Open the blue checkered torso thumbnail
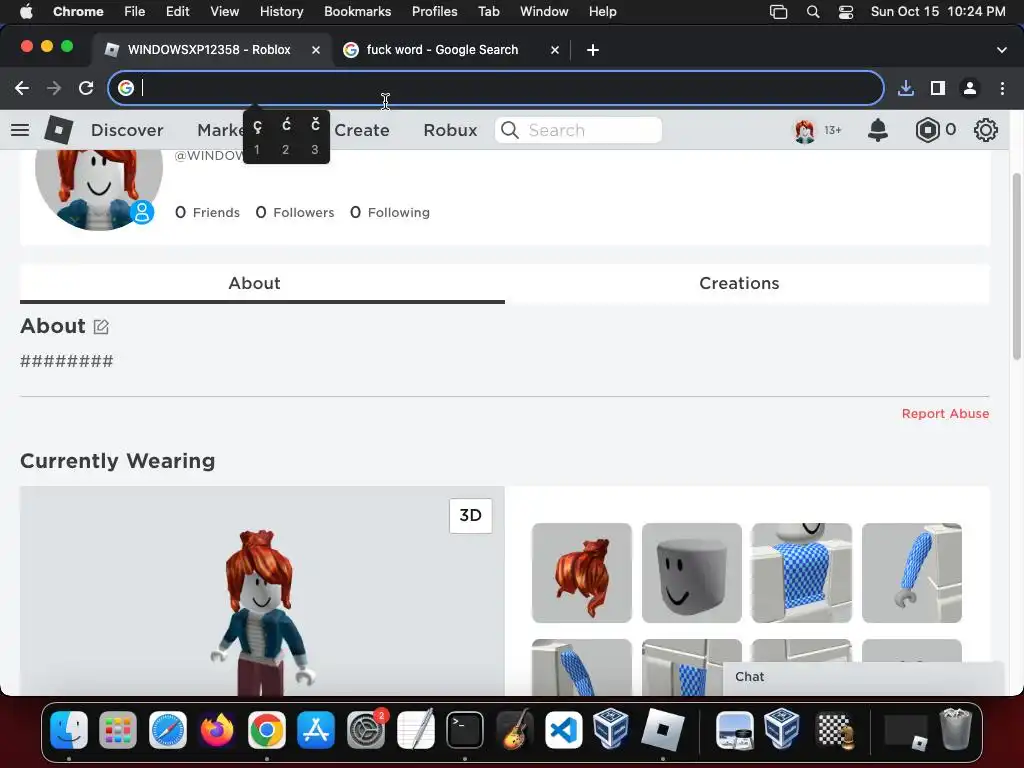This screenshot has width=1024, height=768. pyautogui.click(x=801, y=573)
